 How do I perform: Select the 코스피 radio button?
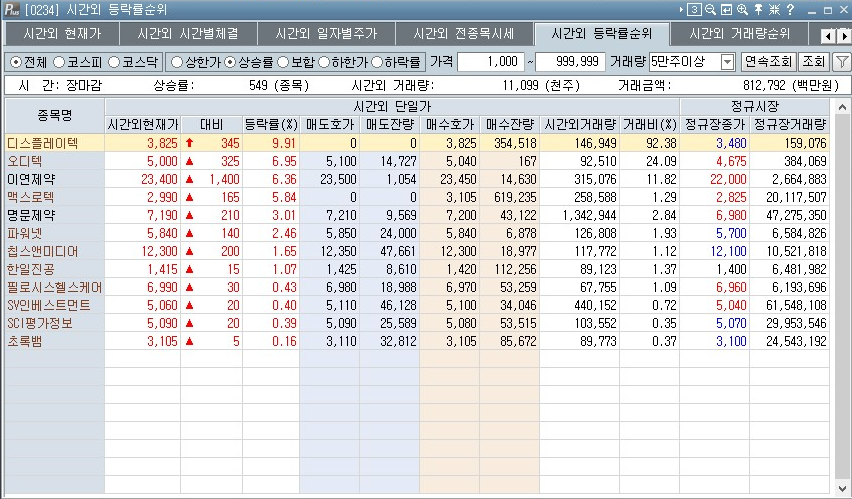[x=58, y=62]
